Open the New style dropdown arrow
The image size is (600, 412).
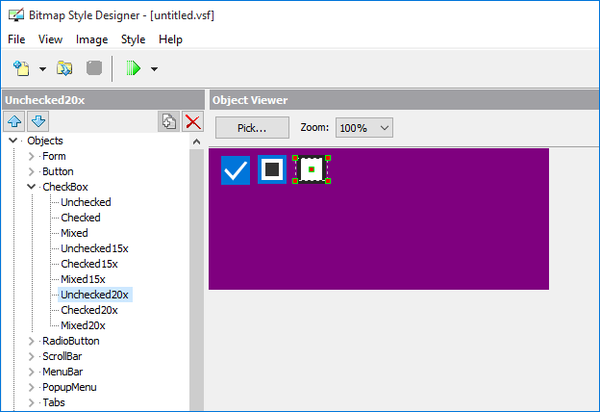point(42,69)
